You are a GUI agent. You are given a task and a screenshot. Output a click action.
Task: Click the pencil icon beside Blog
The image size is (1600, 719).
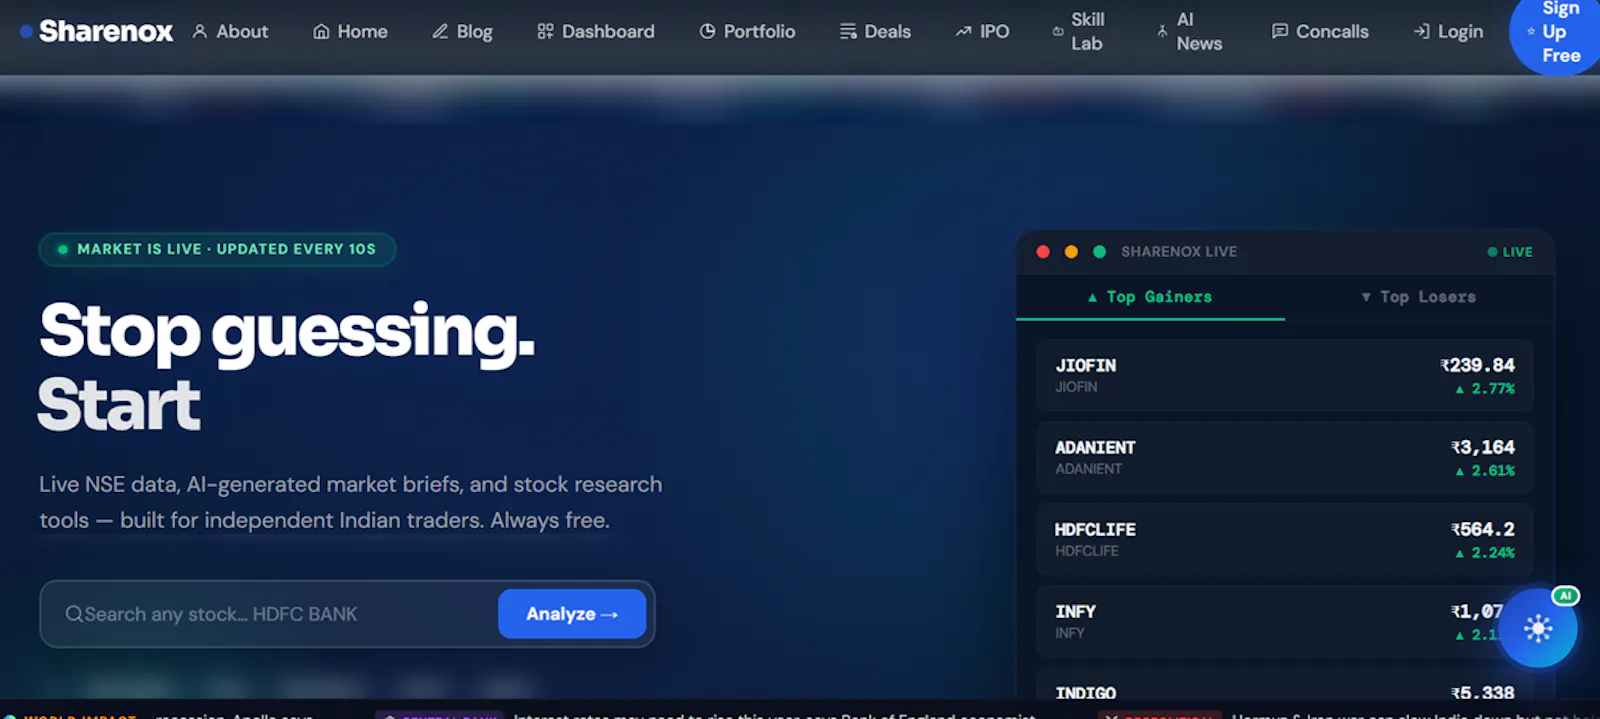coord(440,32)
